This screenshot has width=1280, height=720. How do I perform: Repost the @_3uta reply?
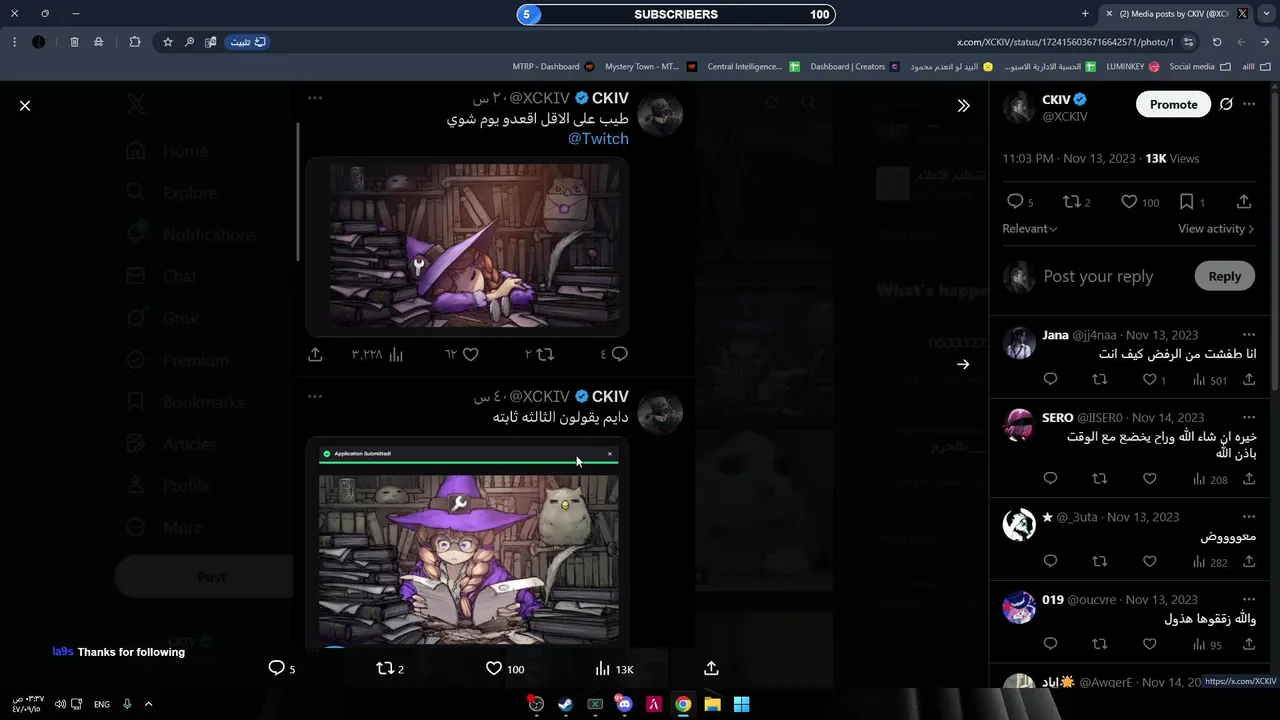(x=1100, y=562)
